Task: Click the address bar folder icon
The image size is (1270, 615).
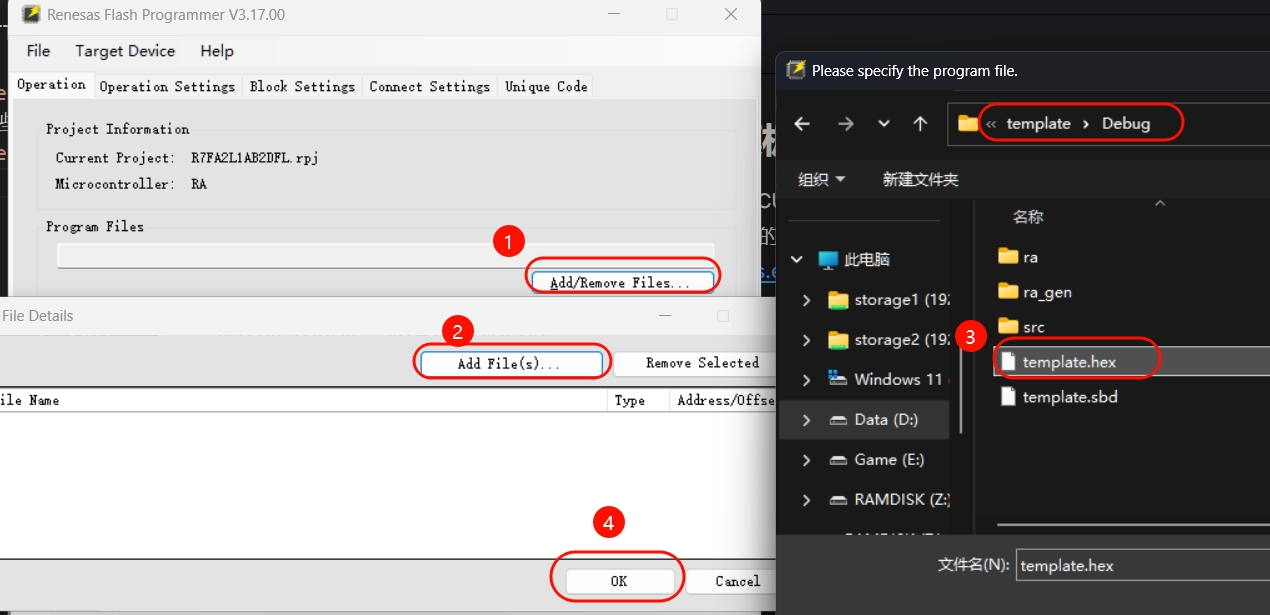Action: (968, 123)
